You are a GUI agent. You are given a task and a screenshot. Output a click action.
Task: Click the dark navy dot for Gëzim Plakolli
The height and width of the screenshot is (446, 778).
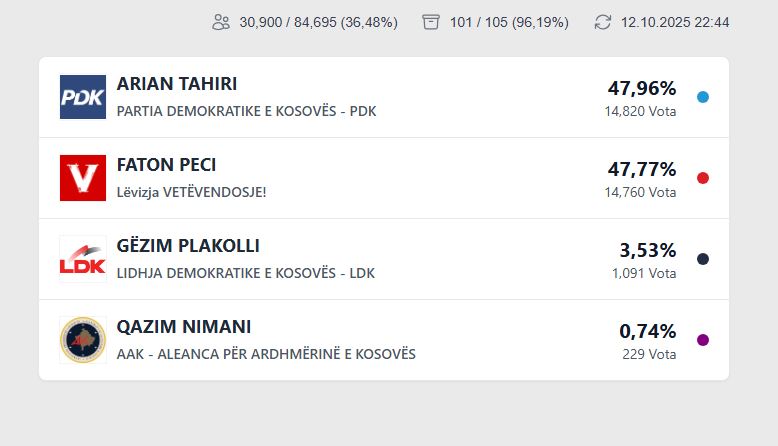tap(703, 259)
